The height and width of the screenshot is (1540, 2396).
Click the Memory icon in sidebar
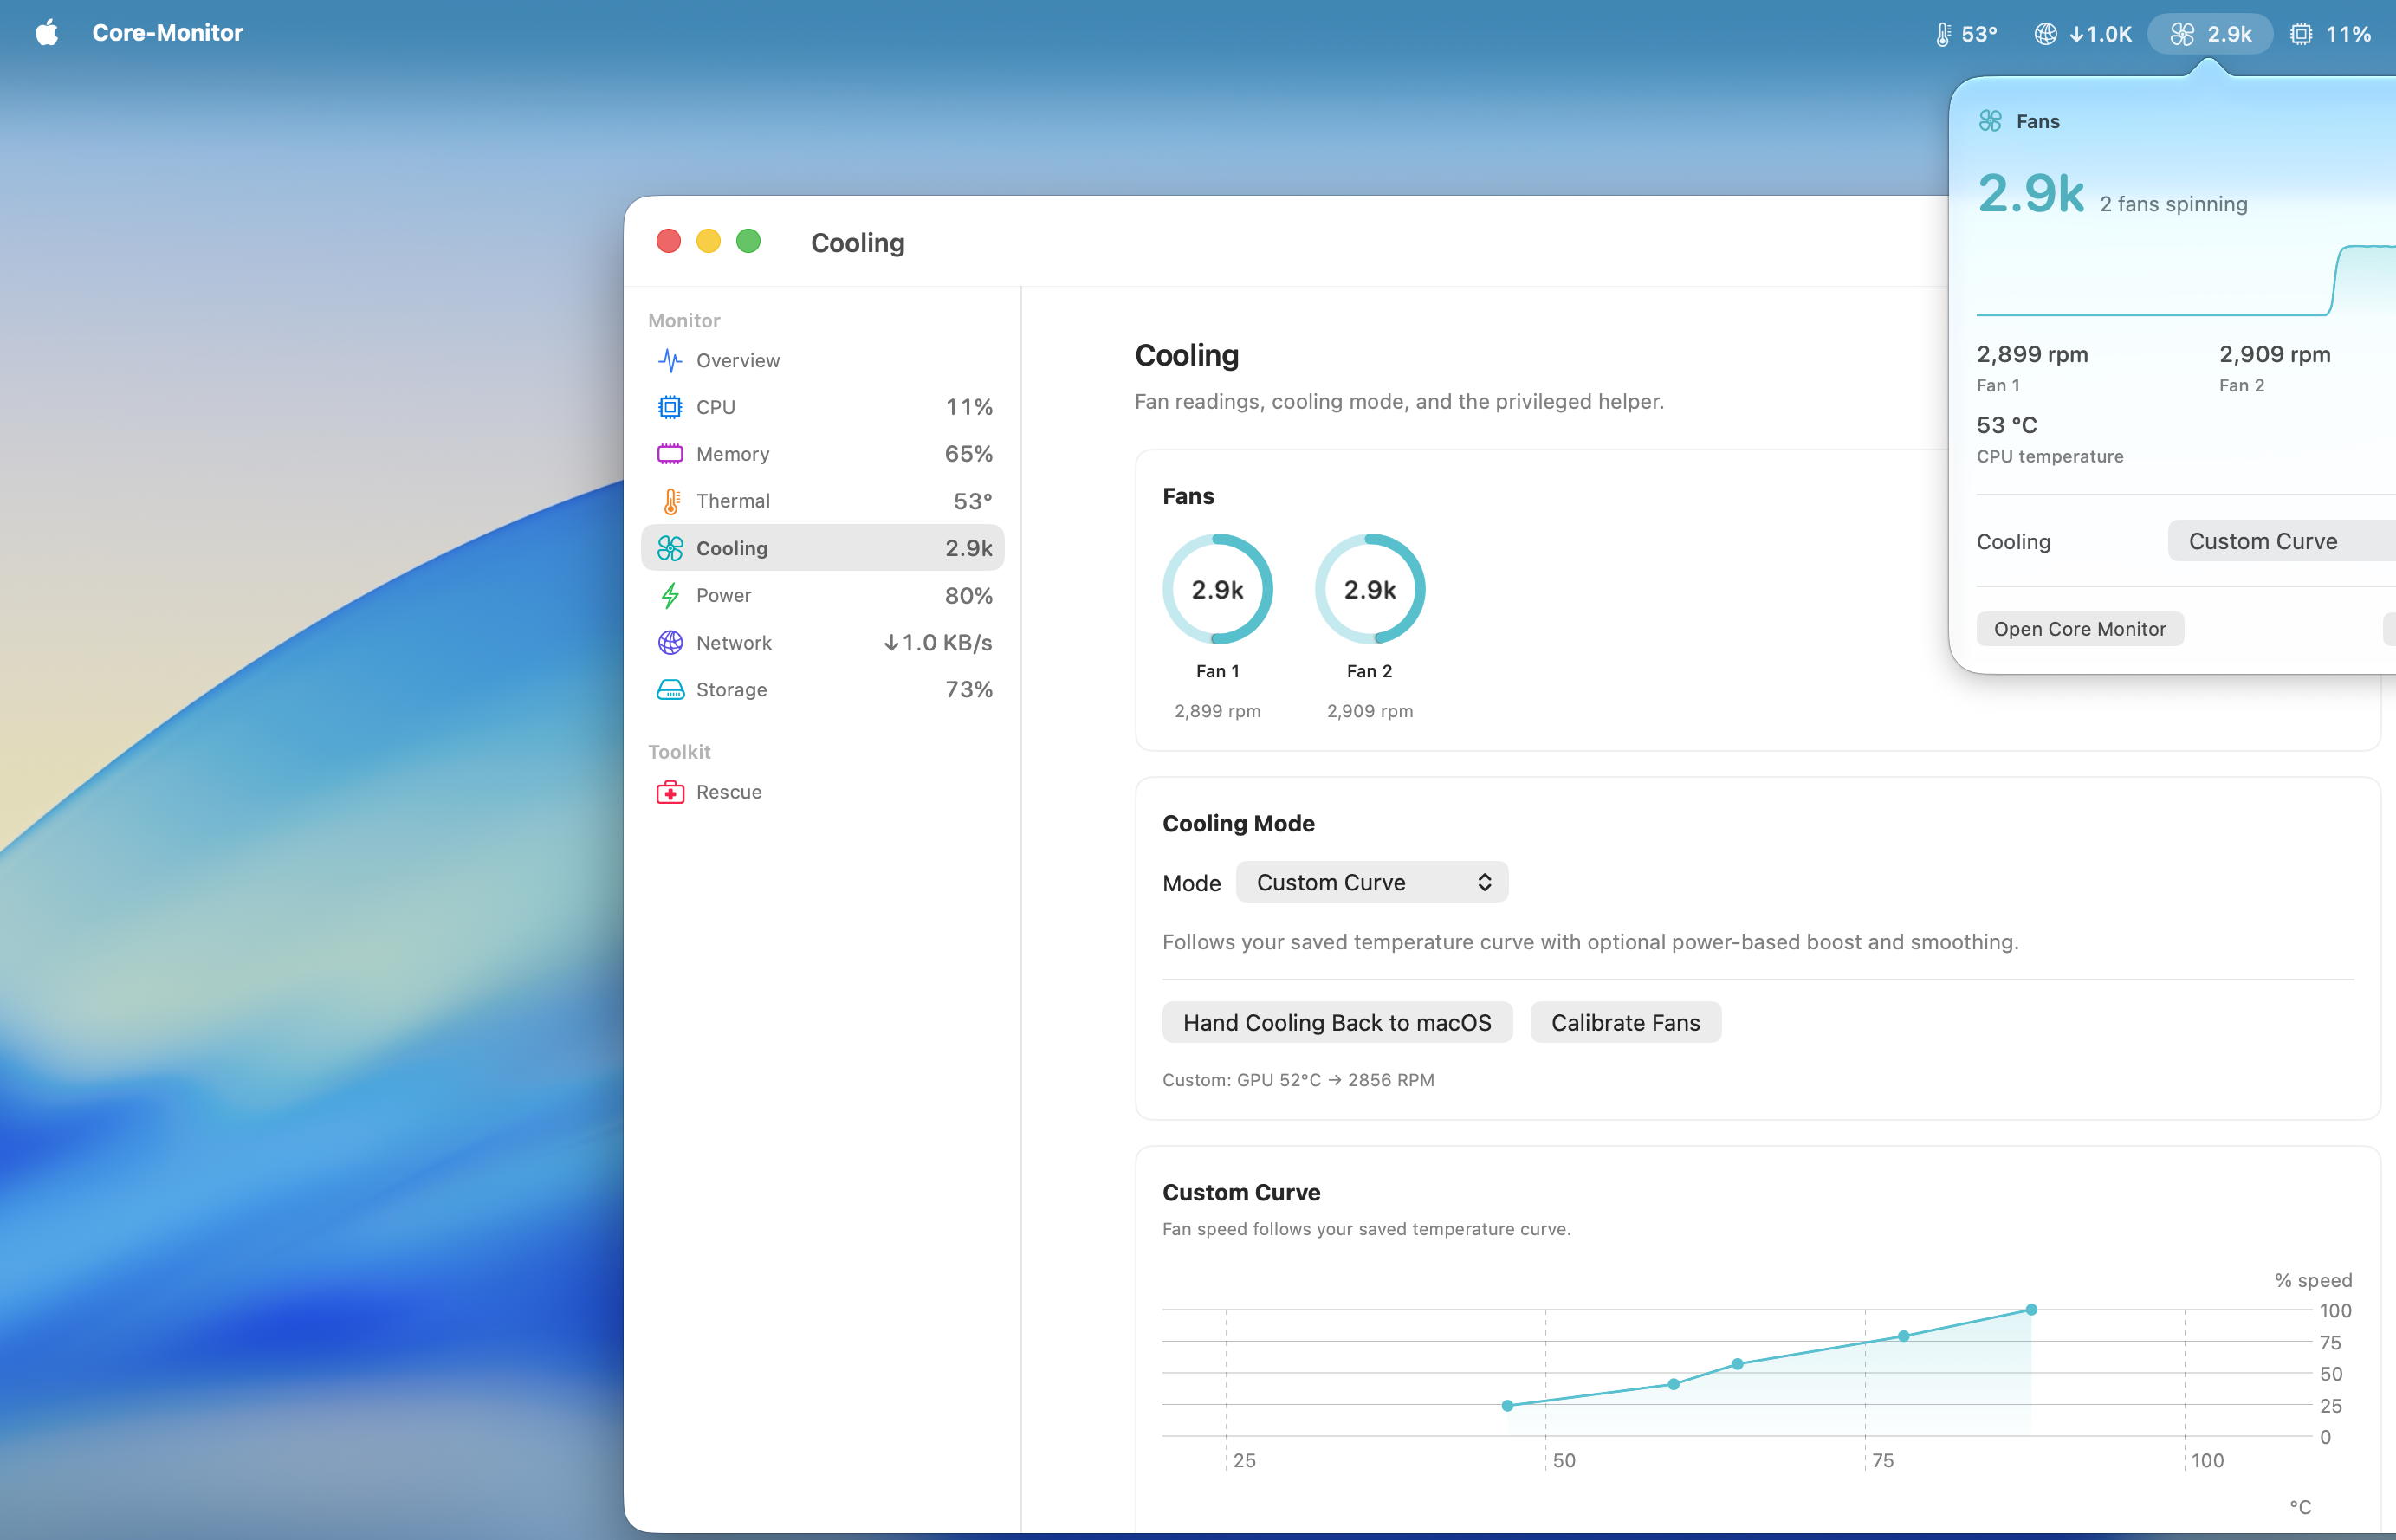tap(670, 454)
